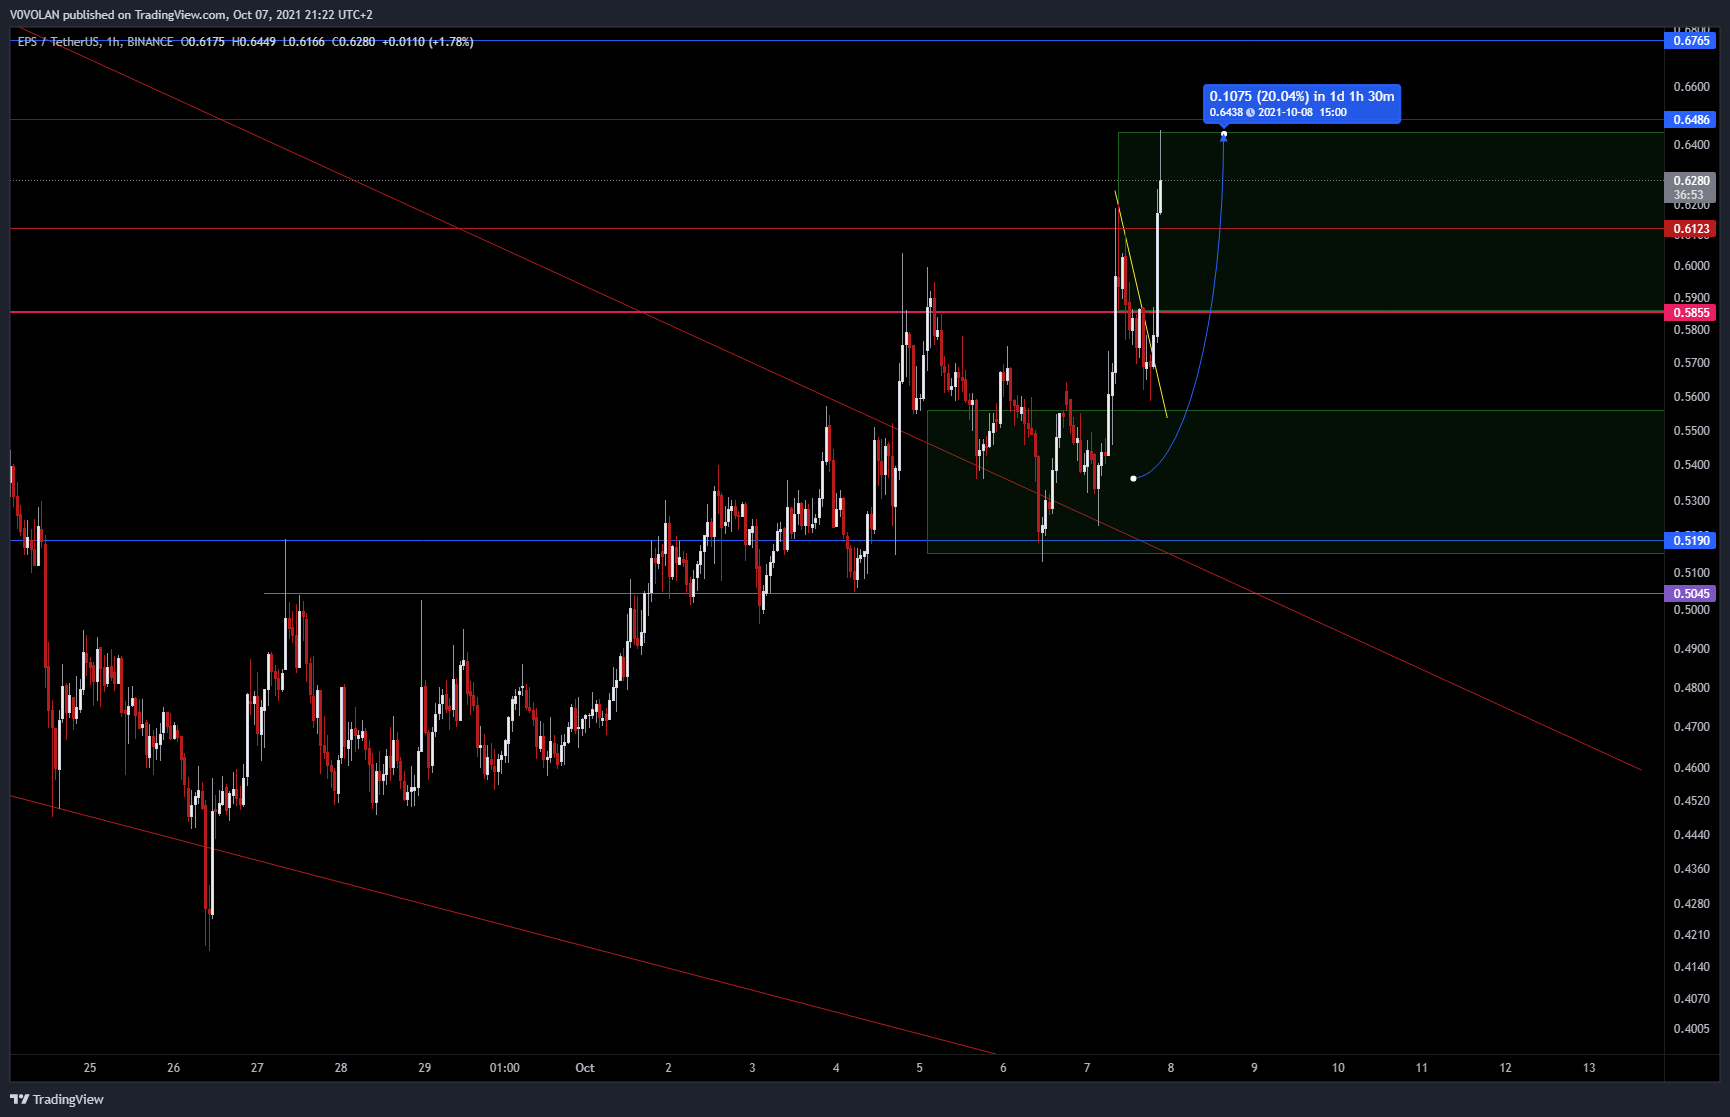The image size is (1730, 1117).
Task: Click the current price label 0.6280
Action: tap(1691, 181)
